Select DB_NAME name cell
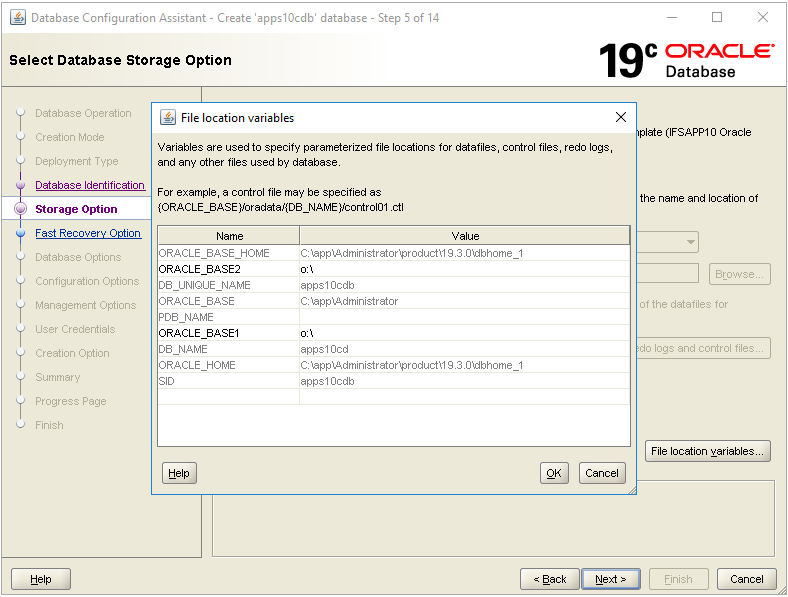The image size is (788, 597). [x=229, y=349]
